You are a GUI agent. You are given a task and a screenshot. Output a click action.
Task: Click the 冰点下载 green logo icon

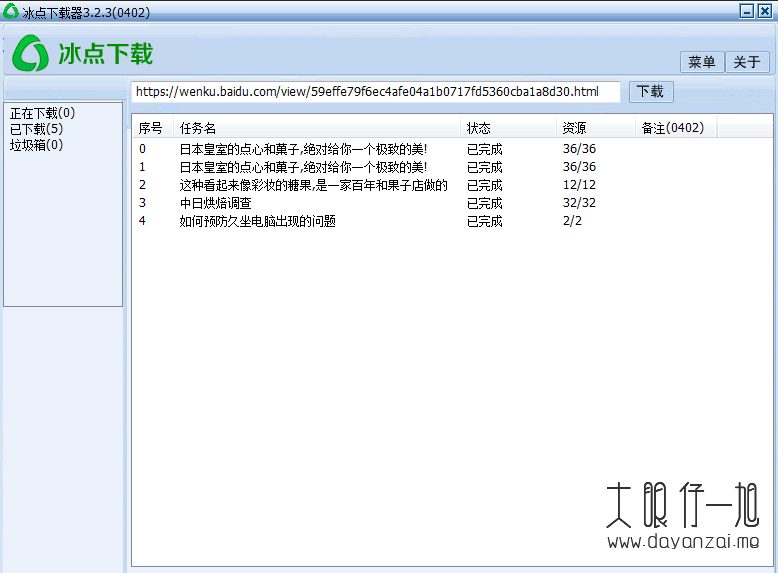(x=30, y=53)
